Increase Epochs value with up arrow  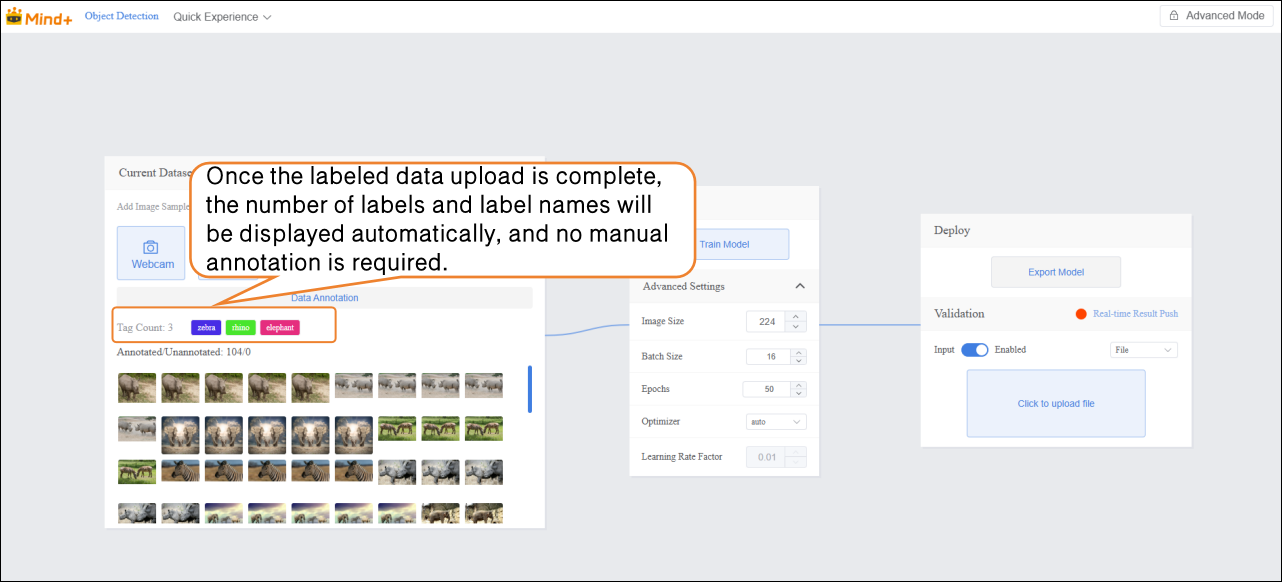click(x=797, y=385)
